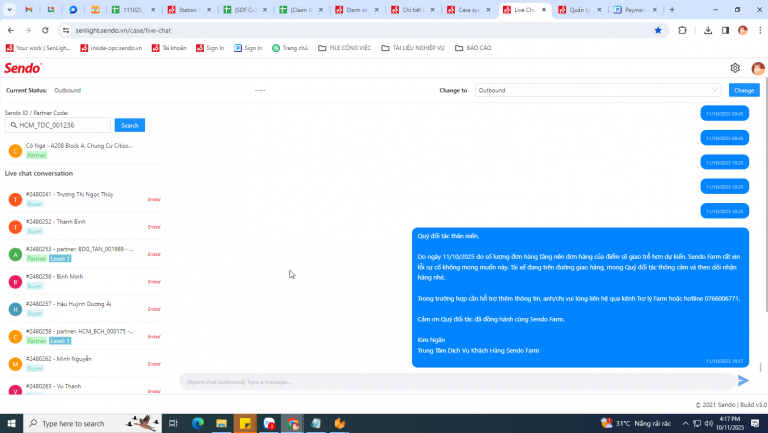Image resolution: width=768 pixels, height=433 pixels.
Task: View site information icon in address bar
Action: pos(66,30)
